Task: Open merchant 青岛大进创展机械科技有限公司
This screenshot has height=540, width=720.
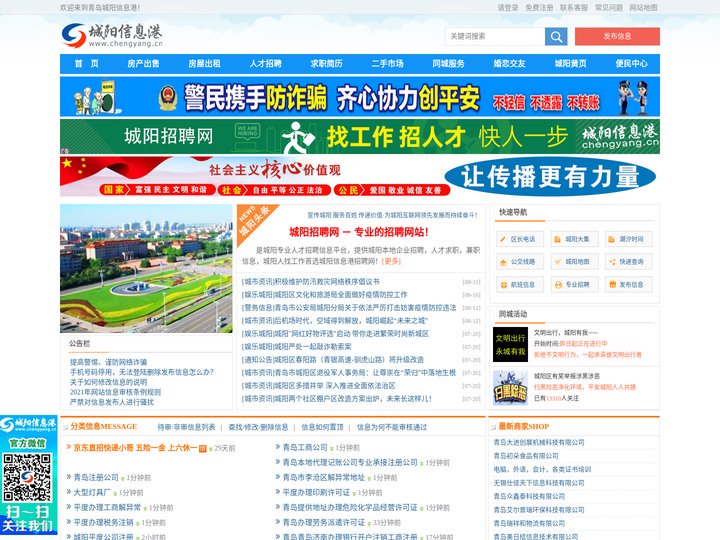Action: coord(539,442)
